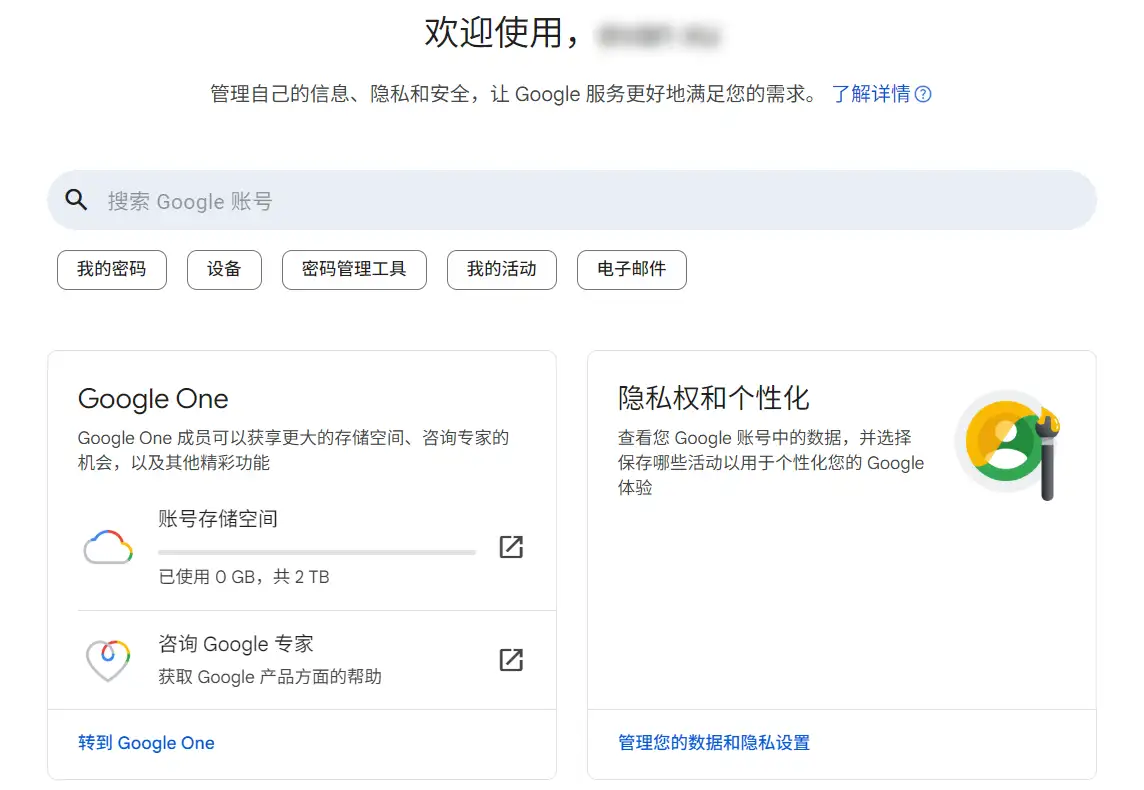This screenshot has width=1144, height=790.
Task: Select the 设备 suggestion chip
Action: point(224,269)
